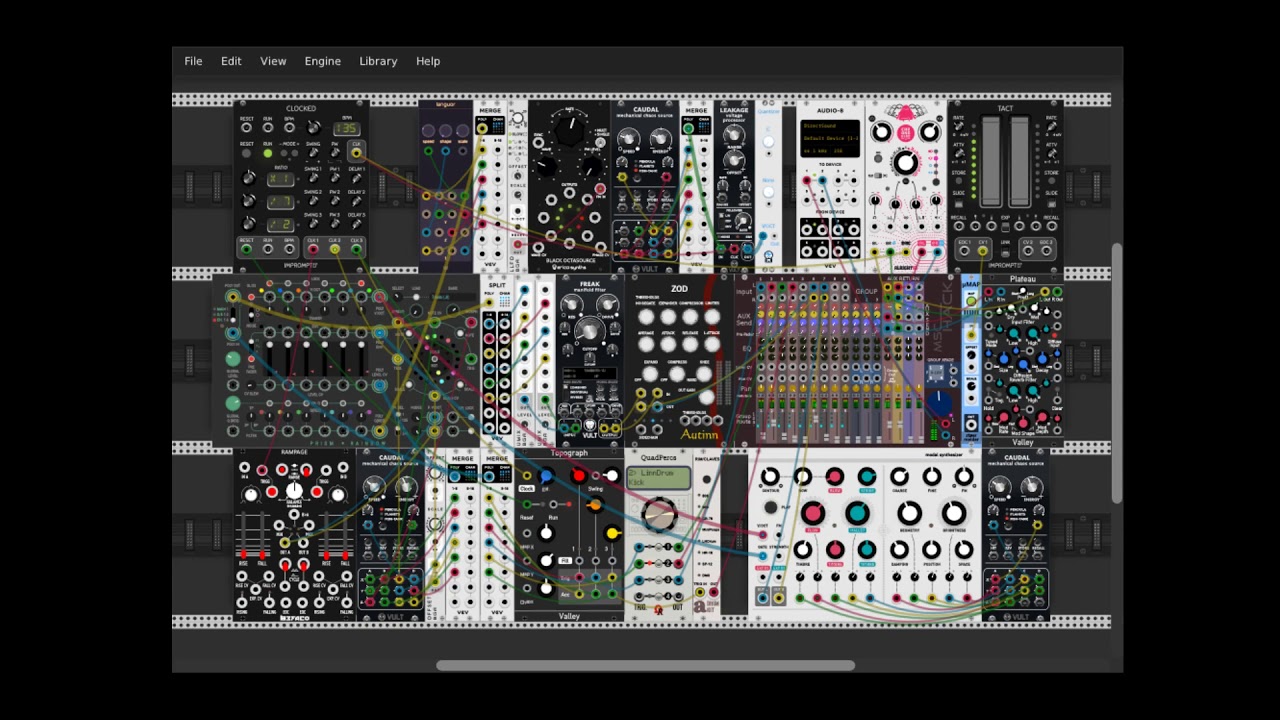The width and height of the screenshot is (1280, 720).
Task: Click the mode plus button on Clocked
Action: click(x=296, y=154)
